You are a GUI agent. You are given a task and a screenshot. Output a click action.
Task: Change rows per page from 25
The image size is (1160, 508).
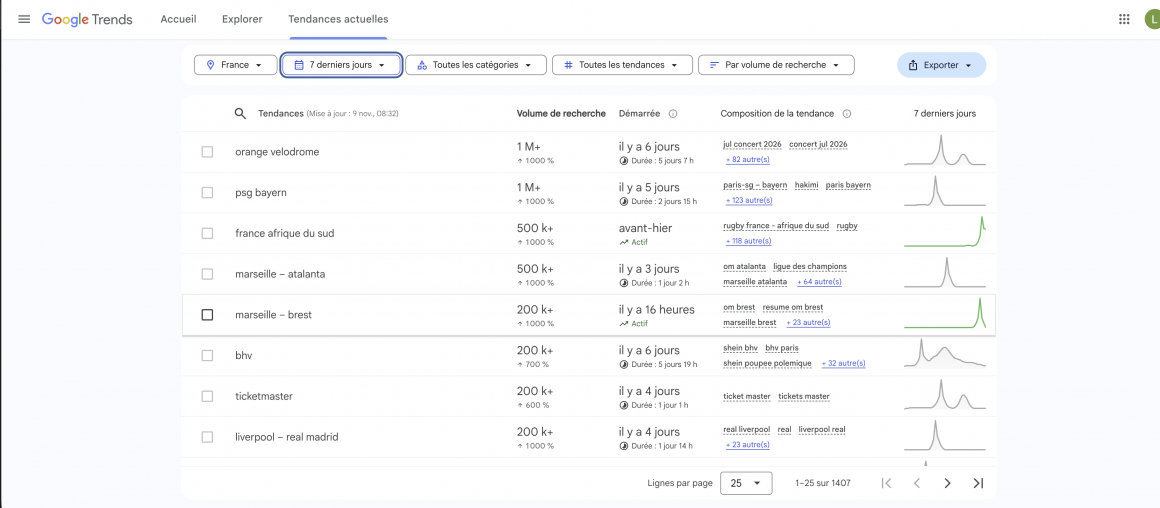[x=746, y=483]
